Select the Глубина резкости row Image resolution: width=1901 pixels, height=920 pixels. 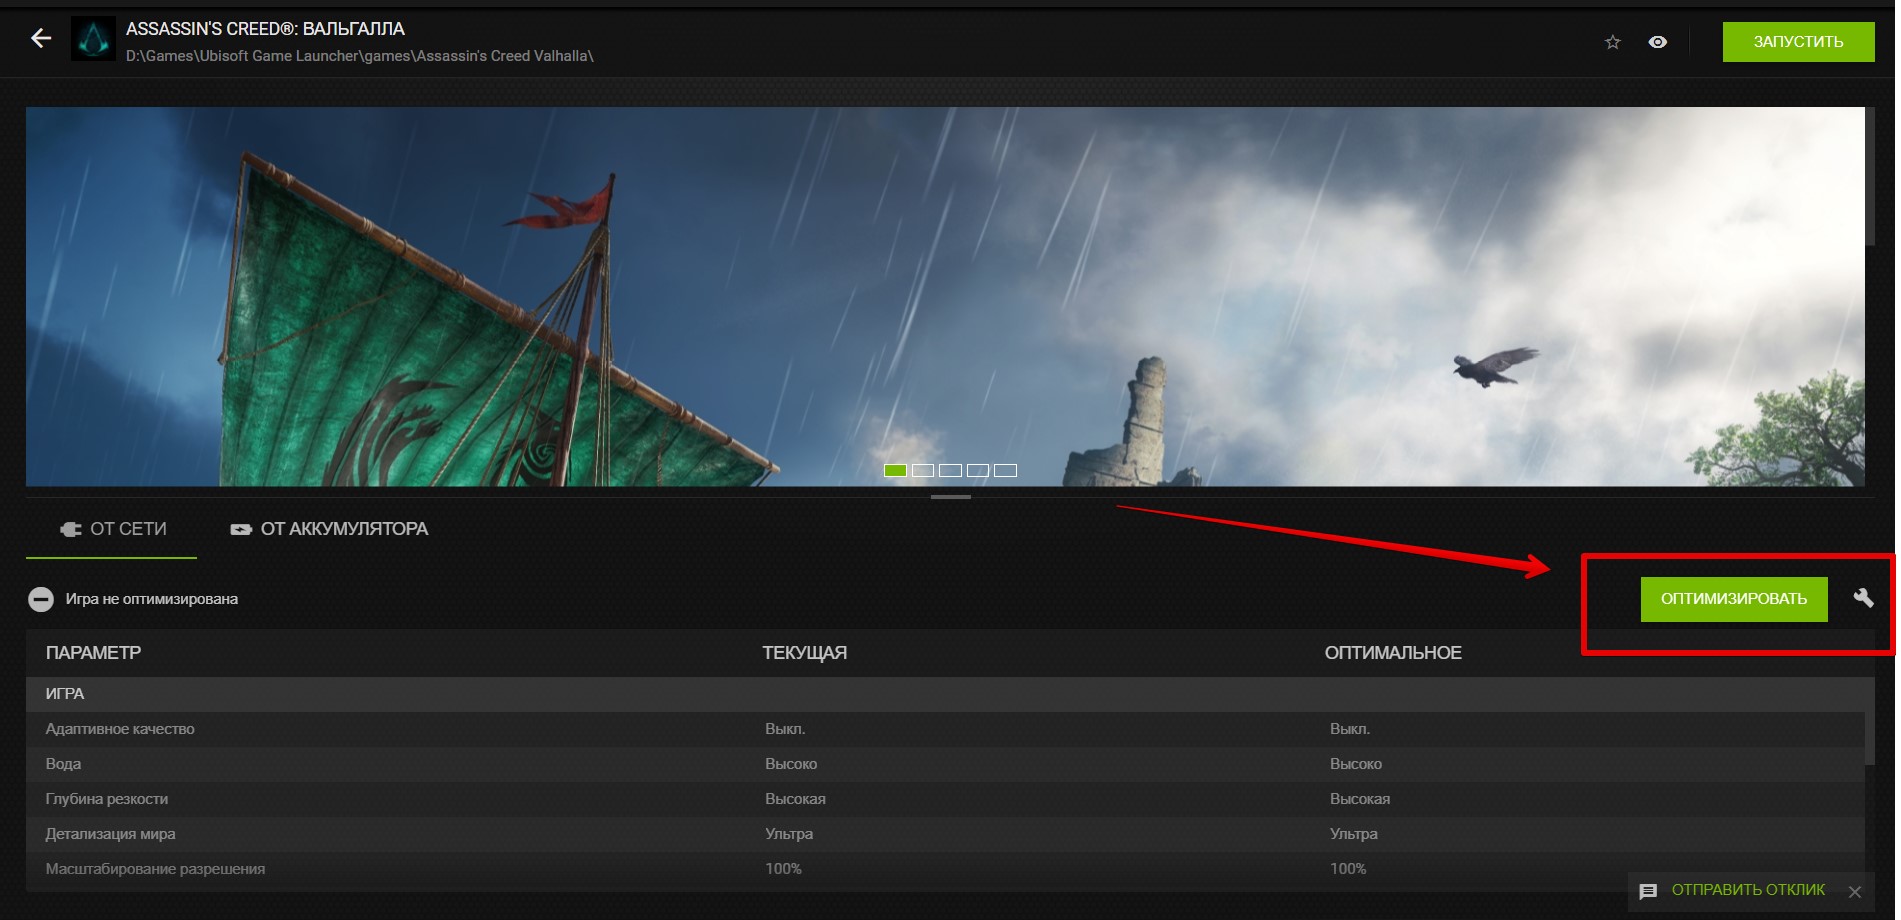[945, 799]
